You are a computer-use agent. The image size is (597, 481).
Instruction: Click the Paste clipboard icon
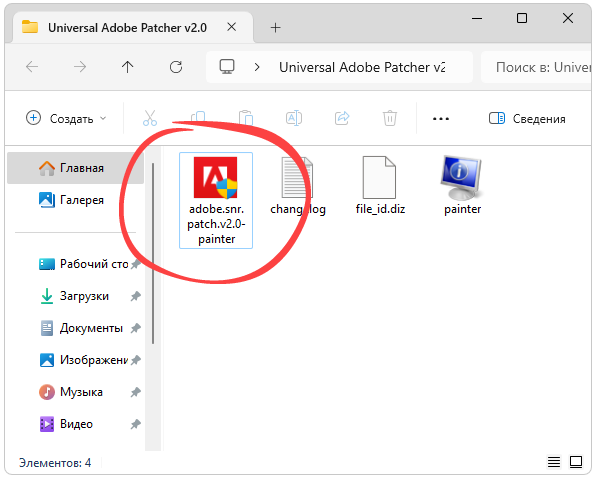point(246,118)
